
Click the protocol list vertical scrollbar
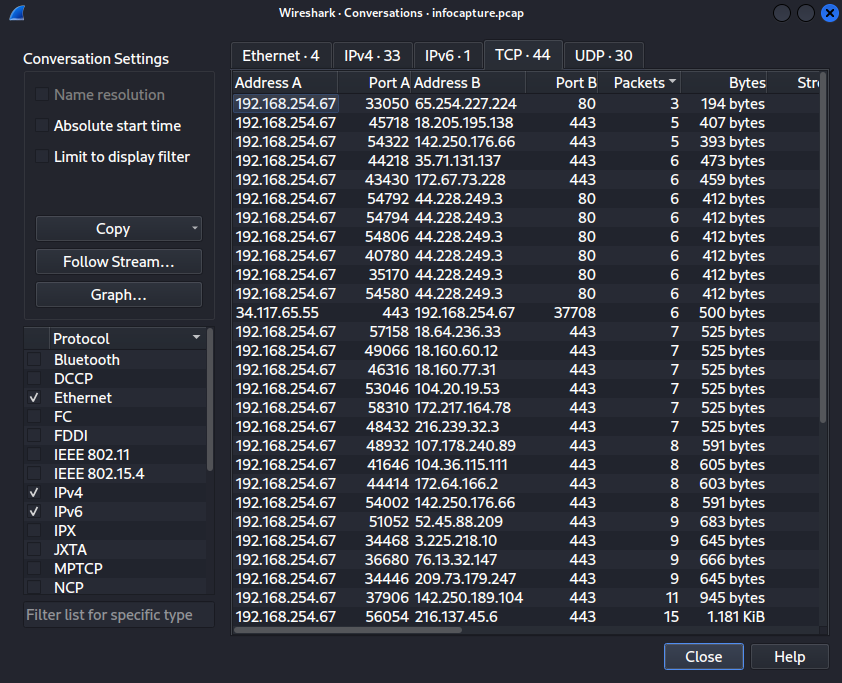coord(210,399)
